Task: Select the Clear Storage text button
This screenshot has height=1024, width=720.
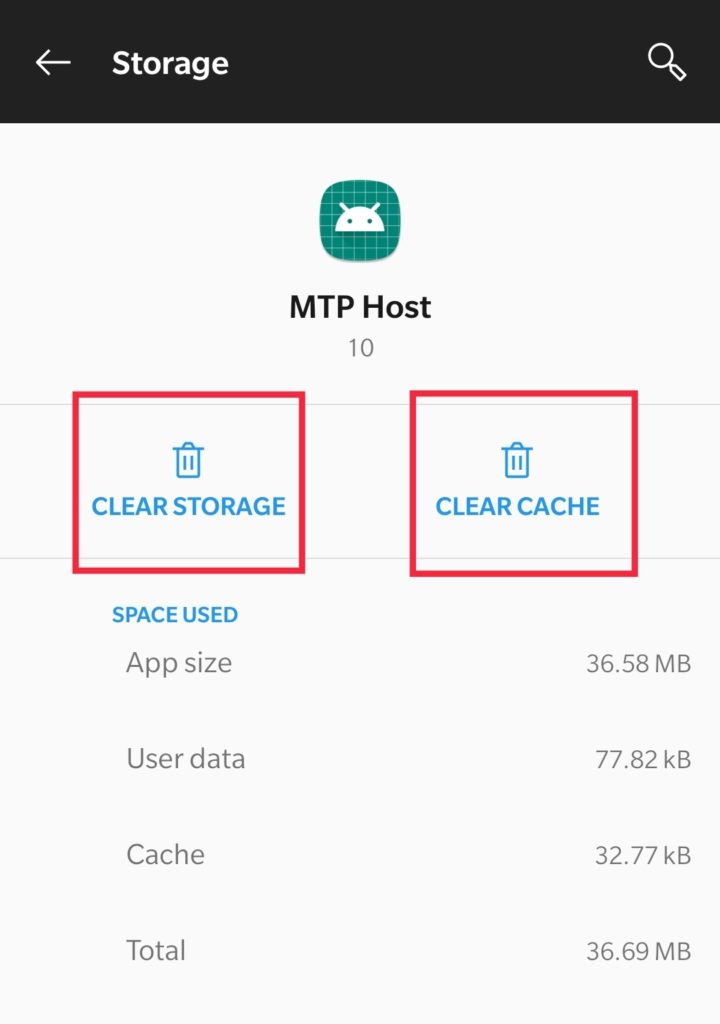Action: (188, 506)
